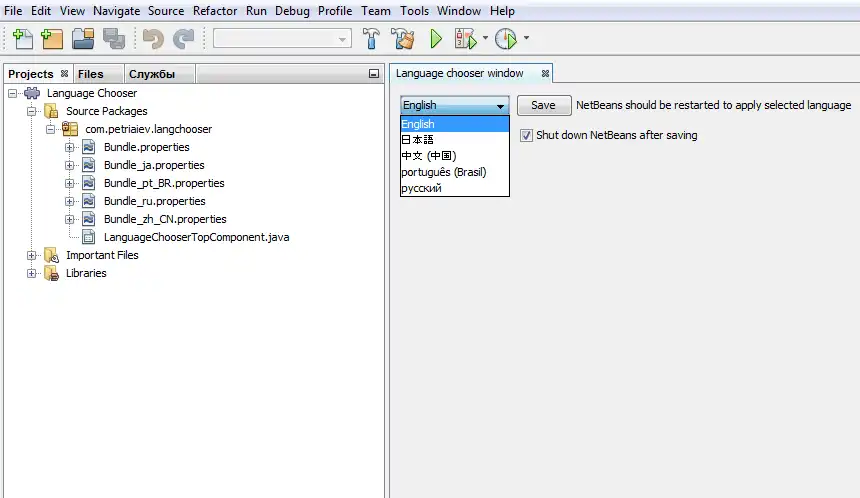Click the language combo box showing English
Screen dimensions: 860x498
(455, 105)
